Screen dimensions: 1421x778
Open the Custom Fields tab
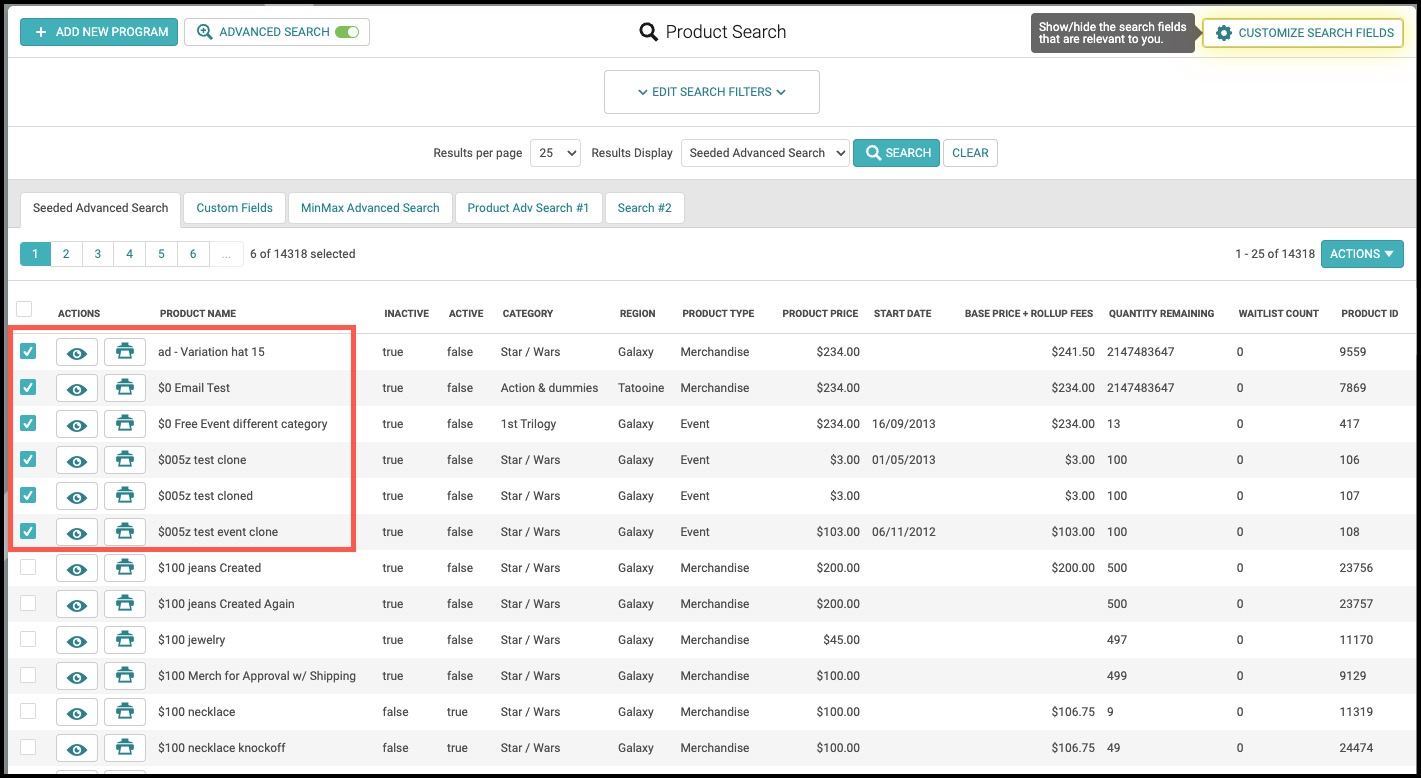234,208
